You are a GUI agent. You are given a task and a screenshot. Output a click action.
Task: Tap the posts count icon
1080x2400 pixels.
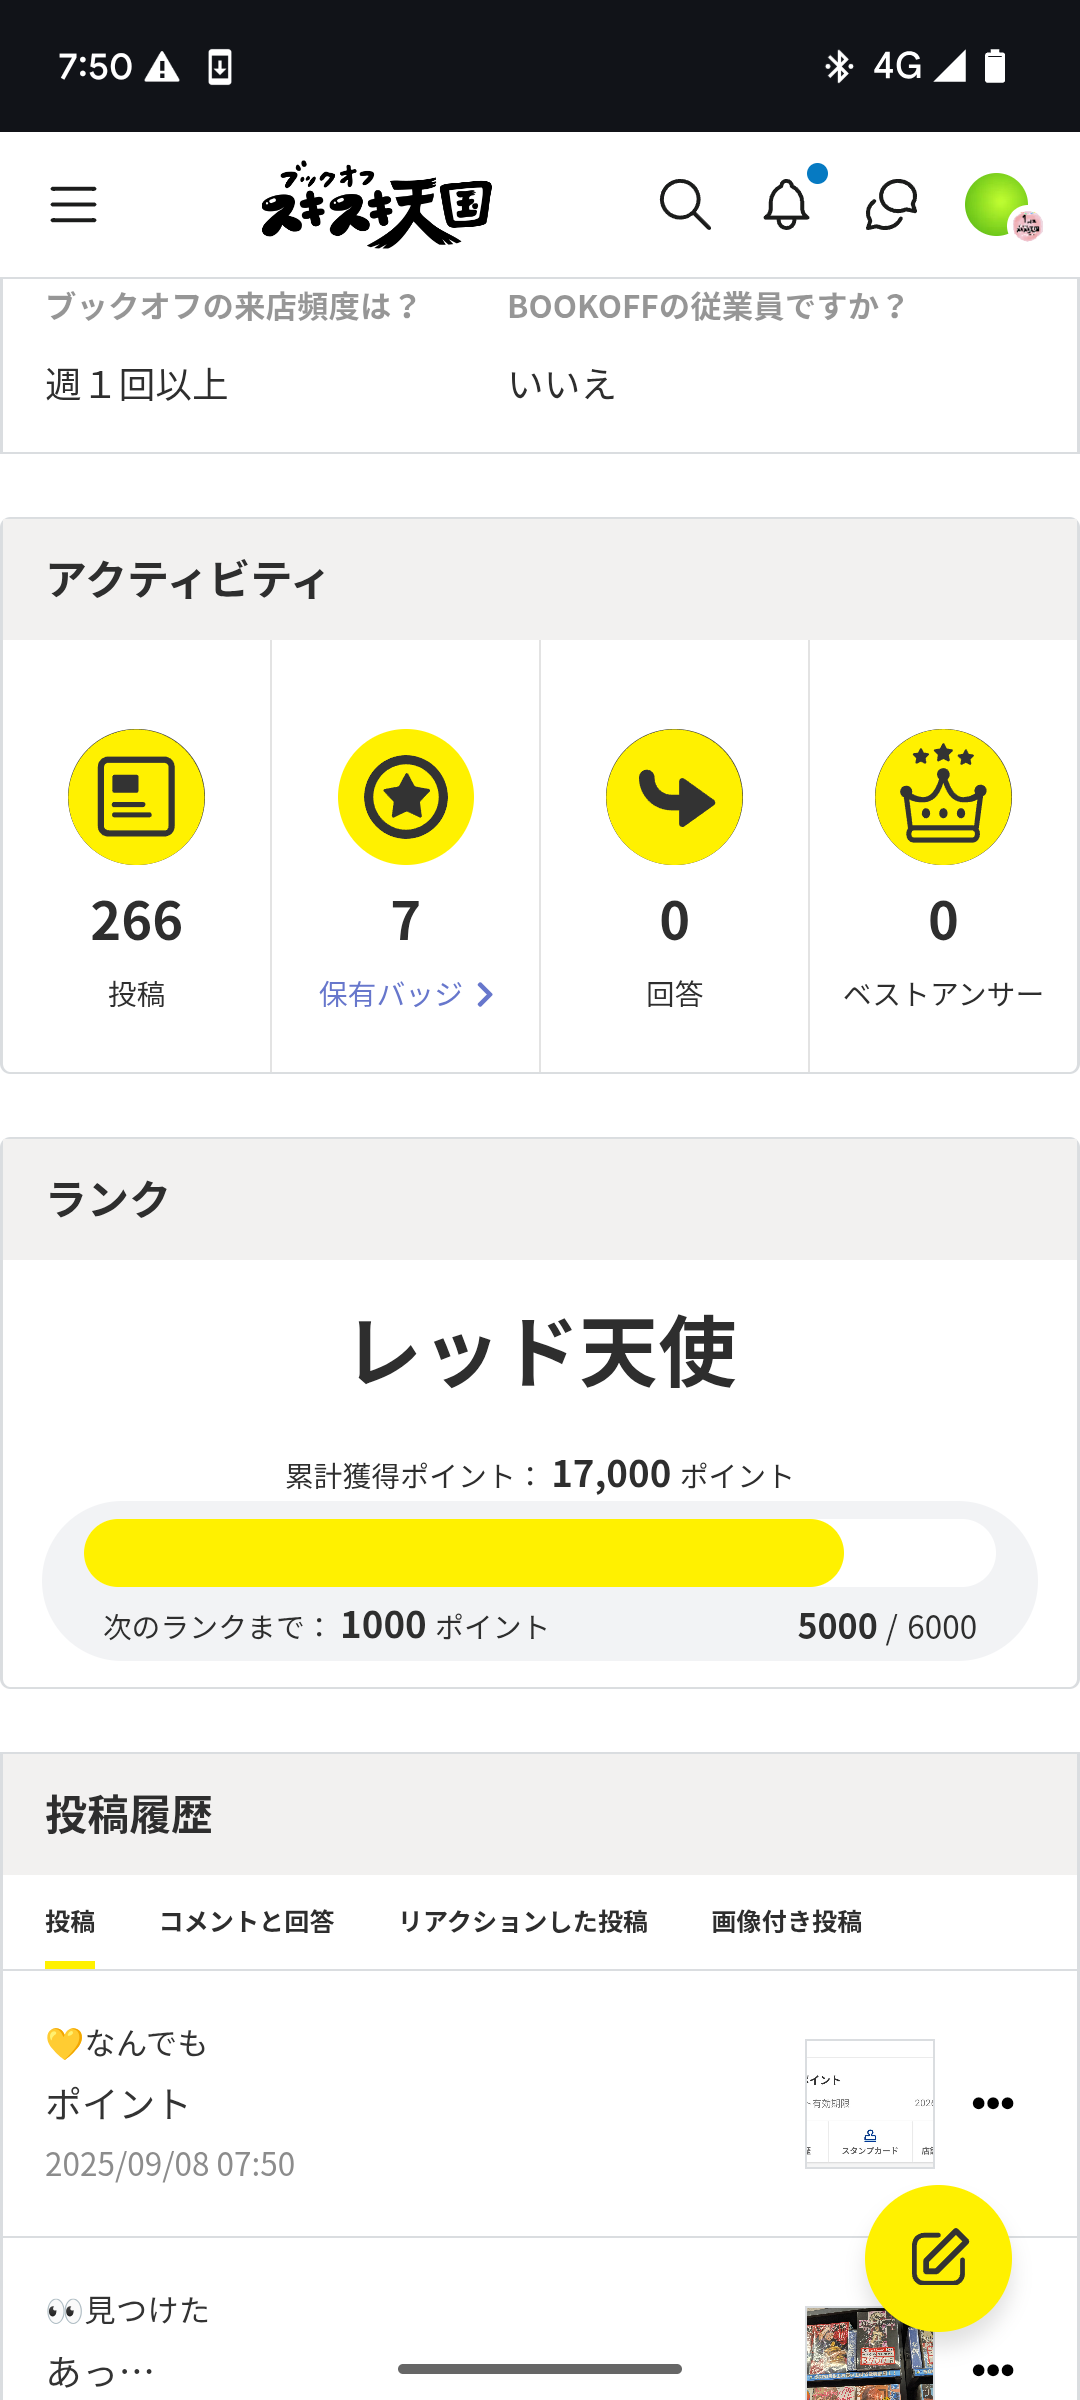point(136,797)
